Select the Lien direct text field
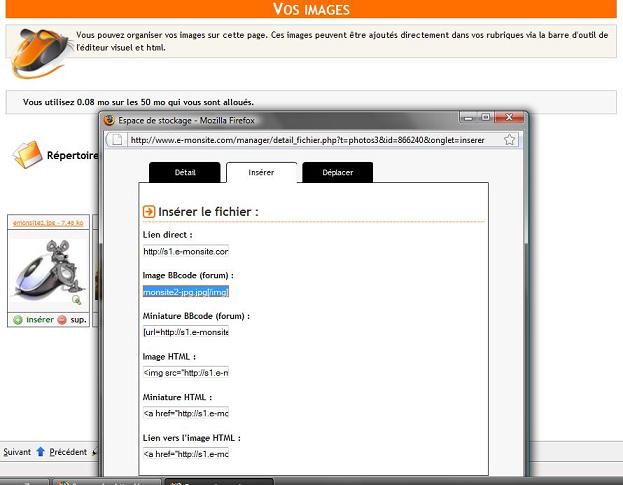 click(x=186, y=251)
